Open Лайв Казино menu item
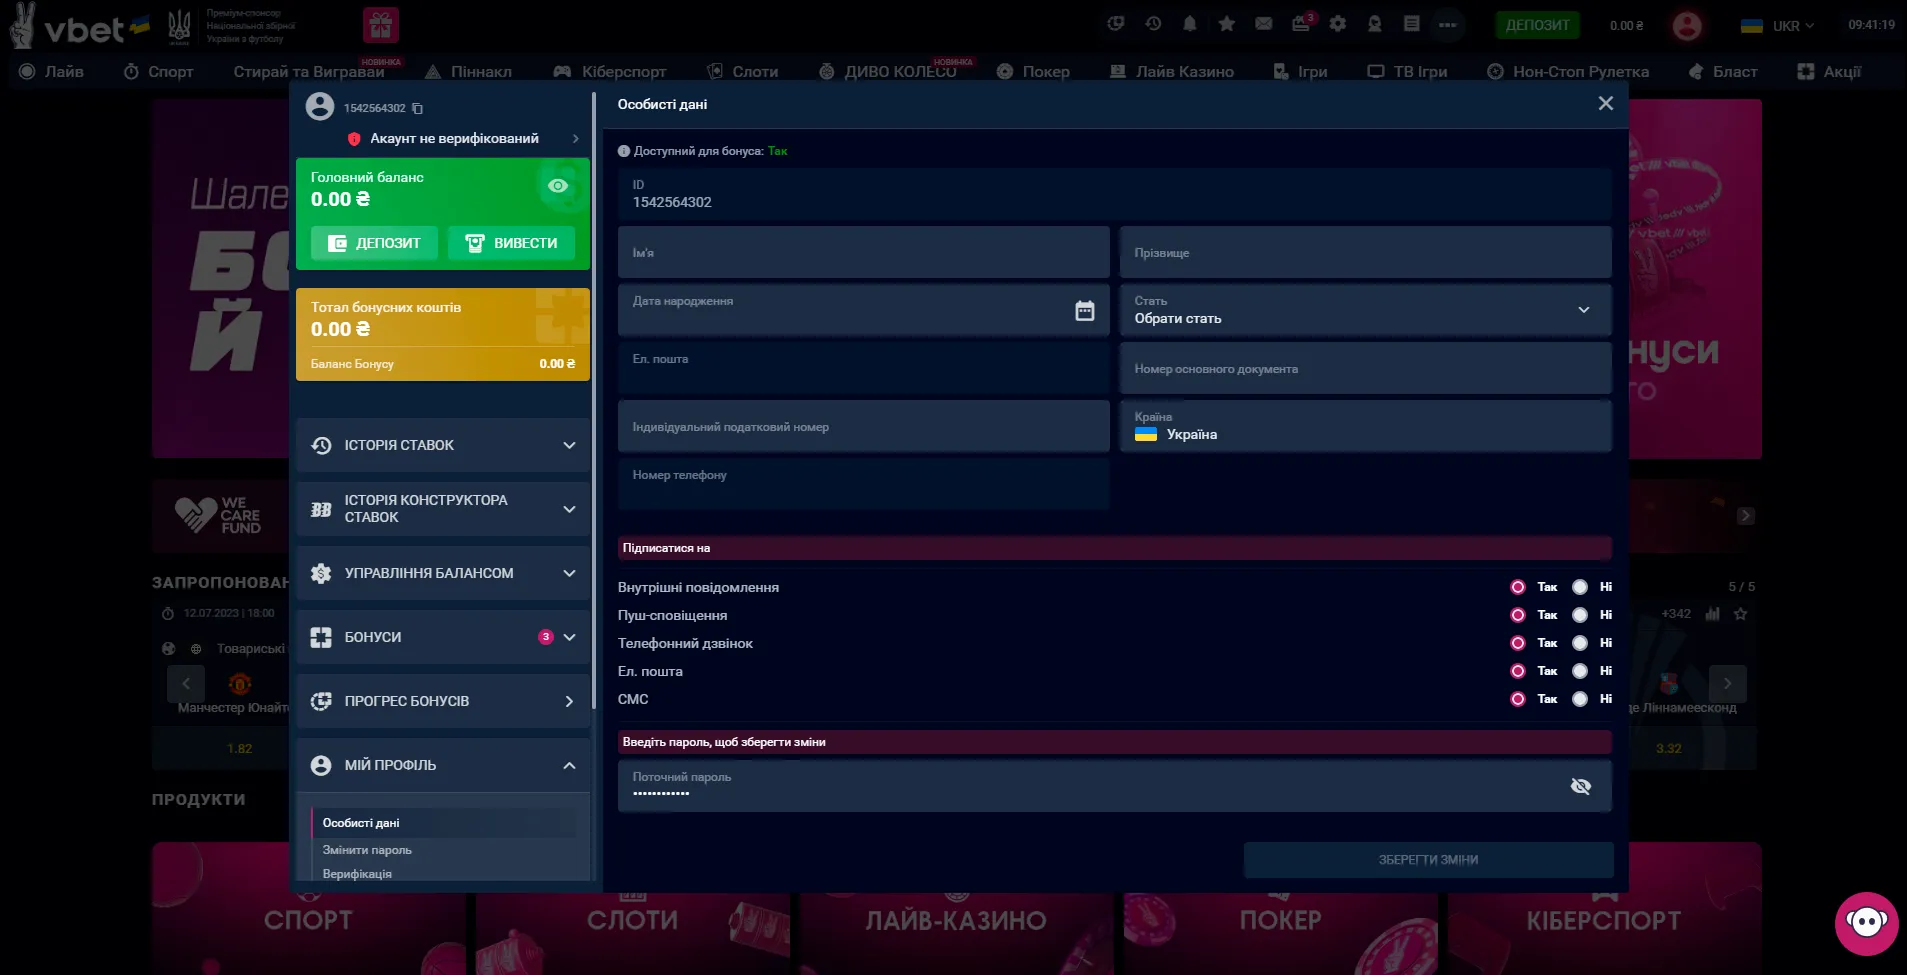The image size is (1907, 975). click(1172, 72)
